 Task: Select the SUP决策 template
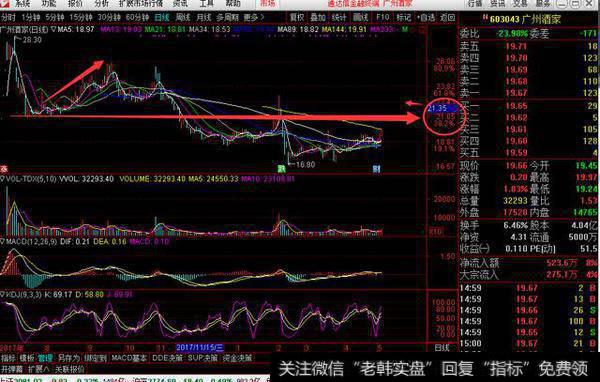coord(203,358)
